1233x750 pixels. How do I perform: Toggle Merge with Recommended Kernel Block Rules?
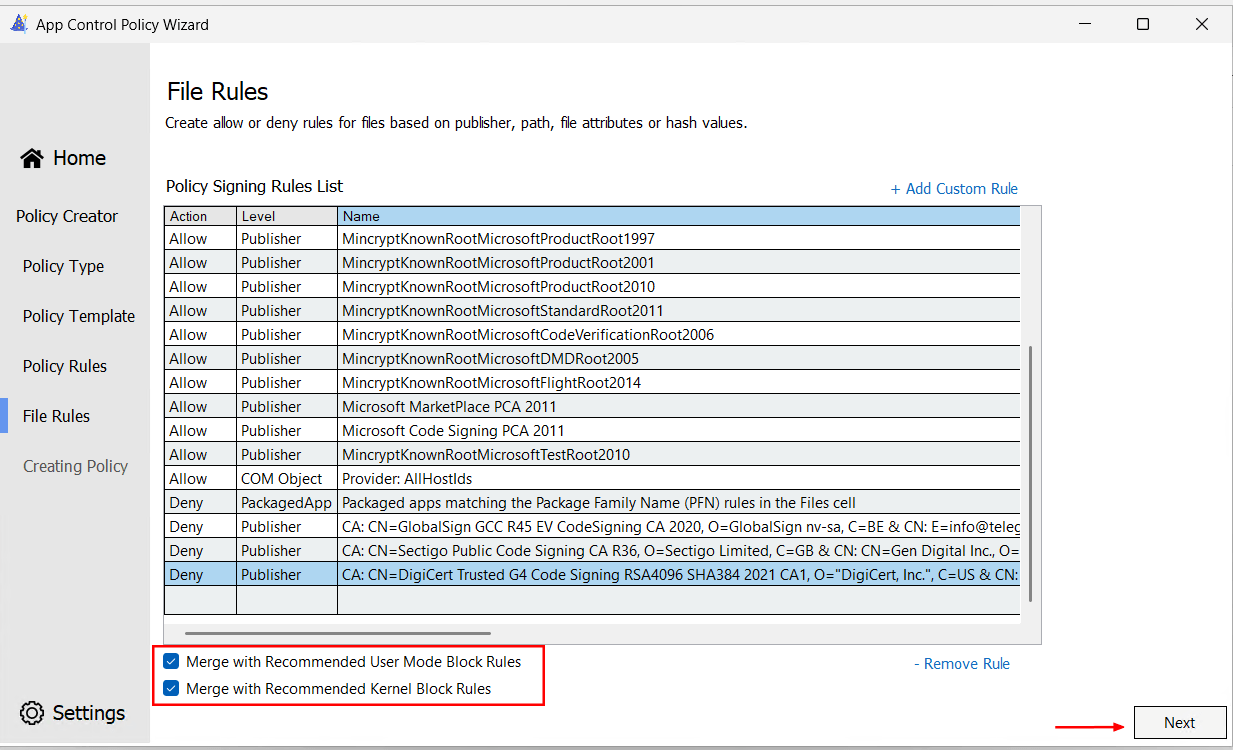(171, 688)
